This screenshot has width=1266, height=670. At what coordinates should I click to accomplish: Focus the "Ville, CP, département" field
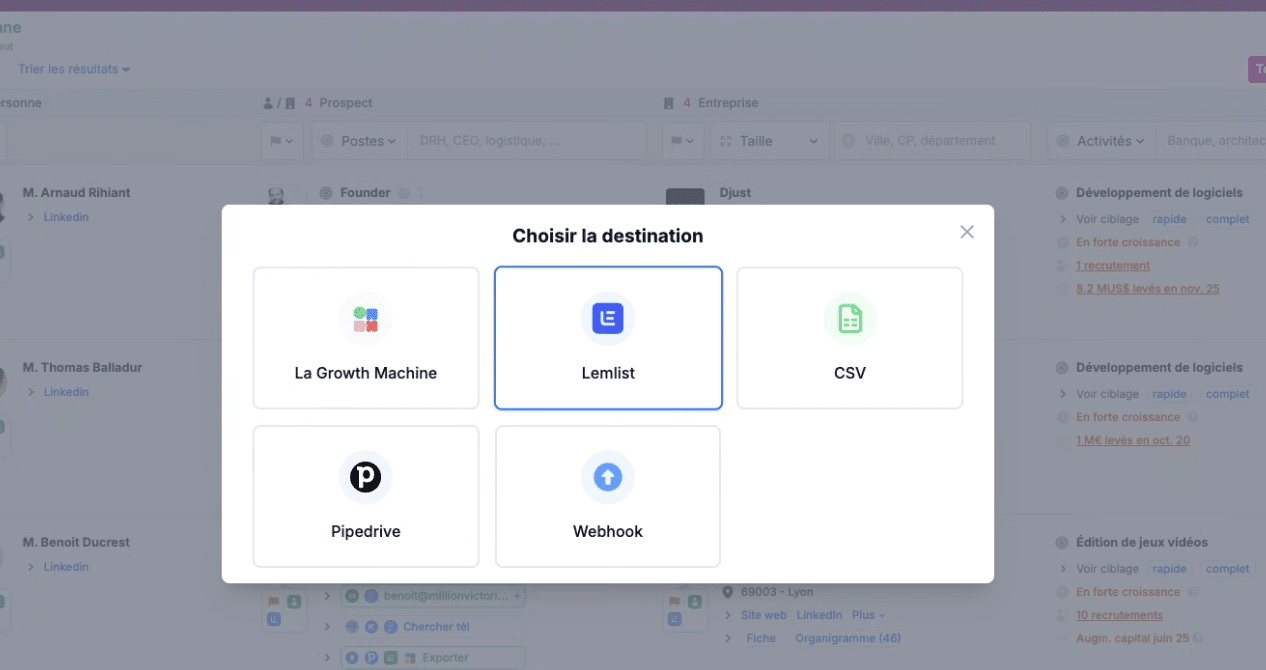[x=931, y=141]
